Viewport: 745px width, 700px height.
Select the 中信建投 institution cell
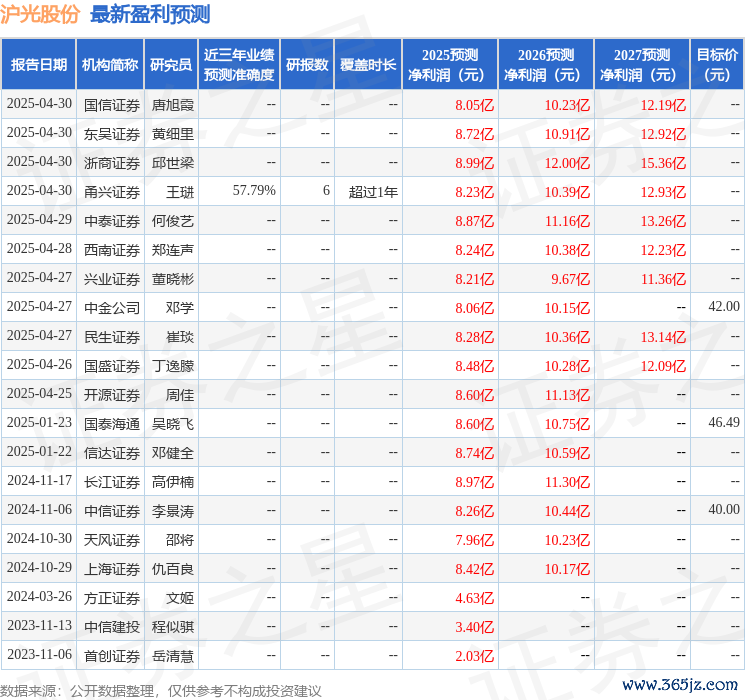coord(112,627)
